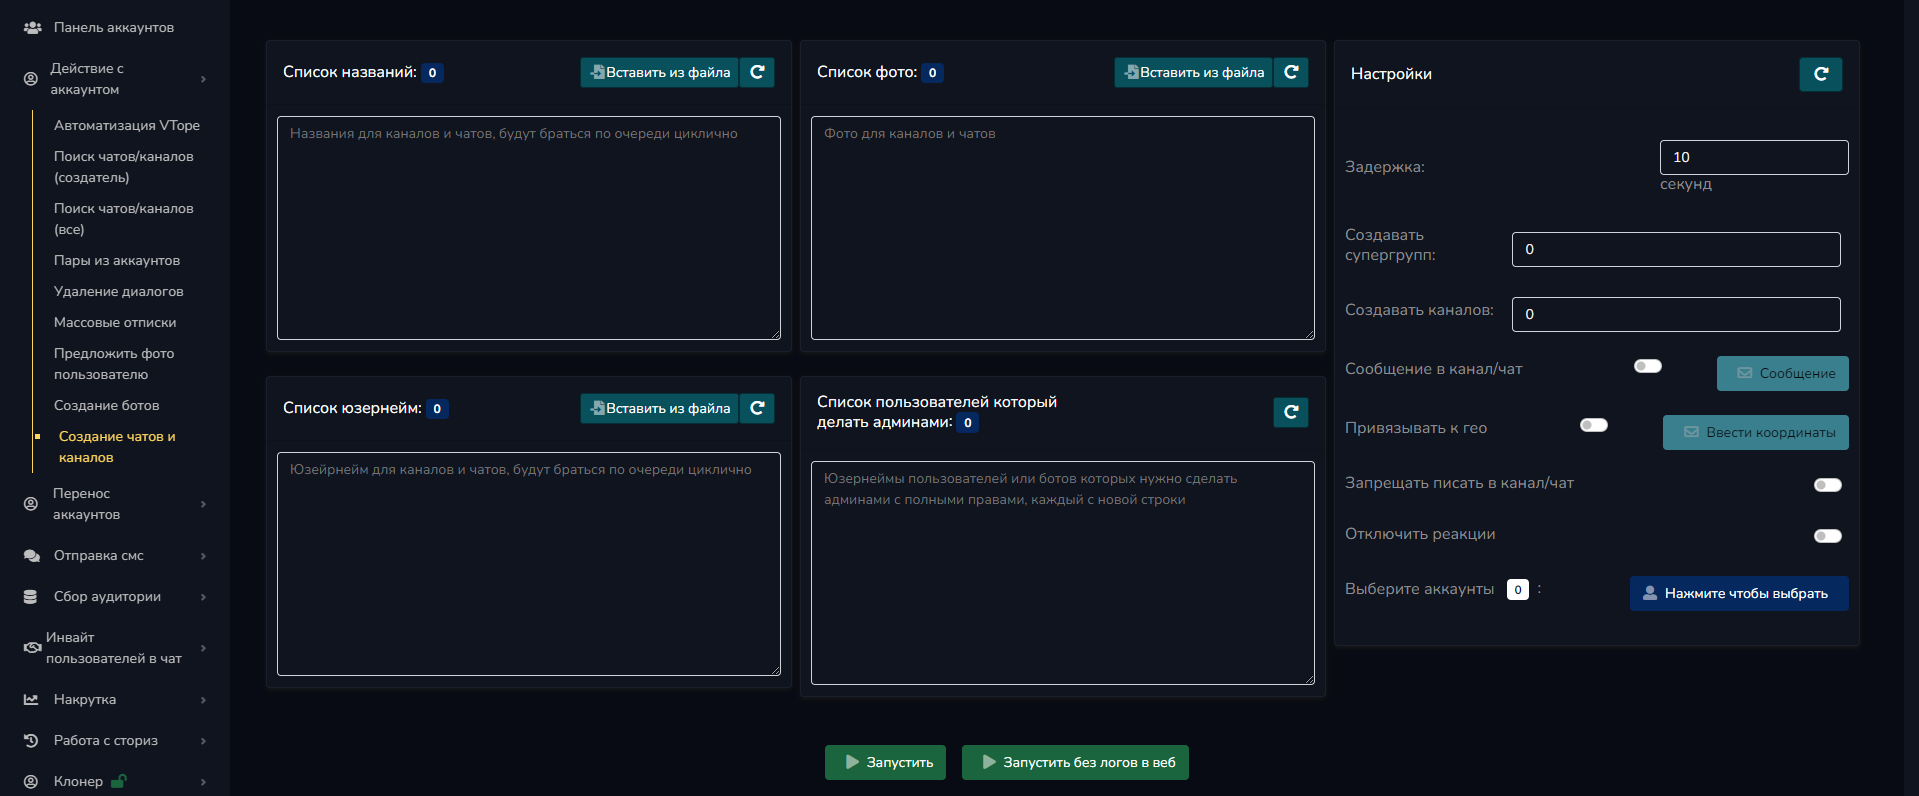Open the Массовые отписки menu item
The height and width of the screenshot is (796, 1919).
pyautogui.click(x=115, y=322)
